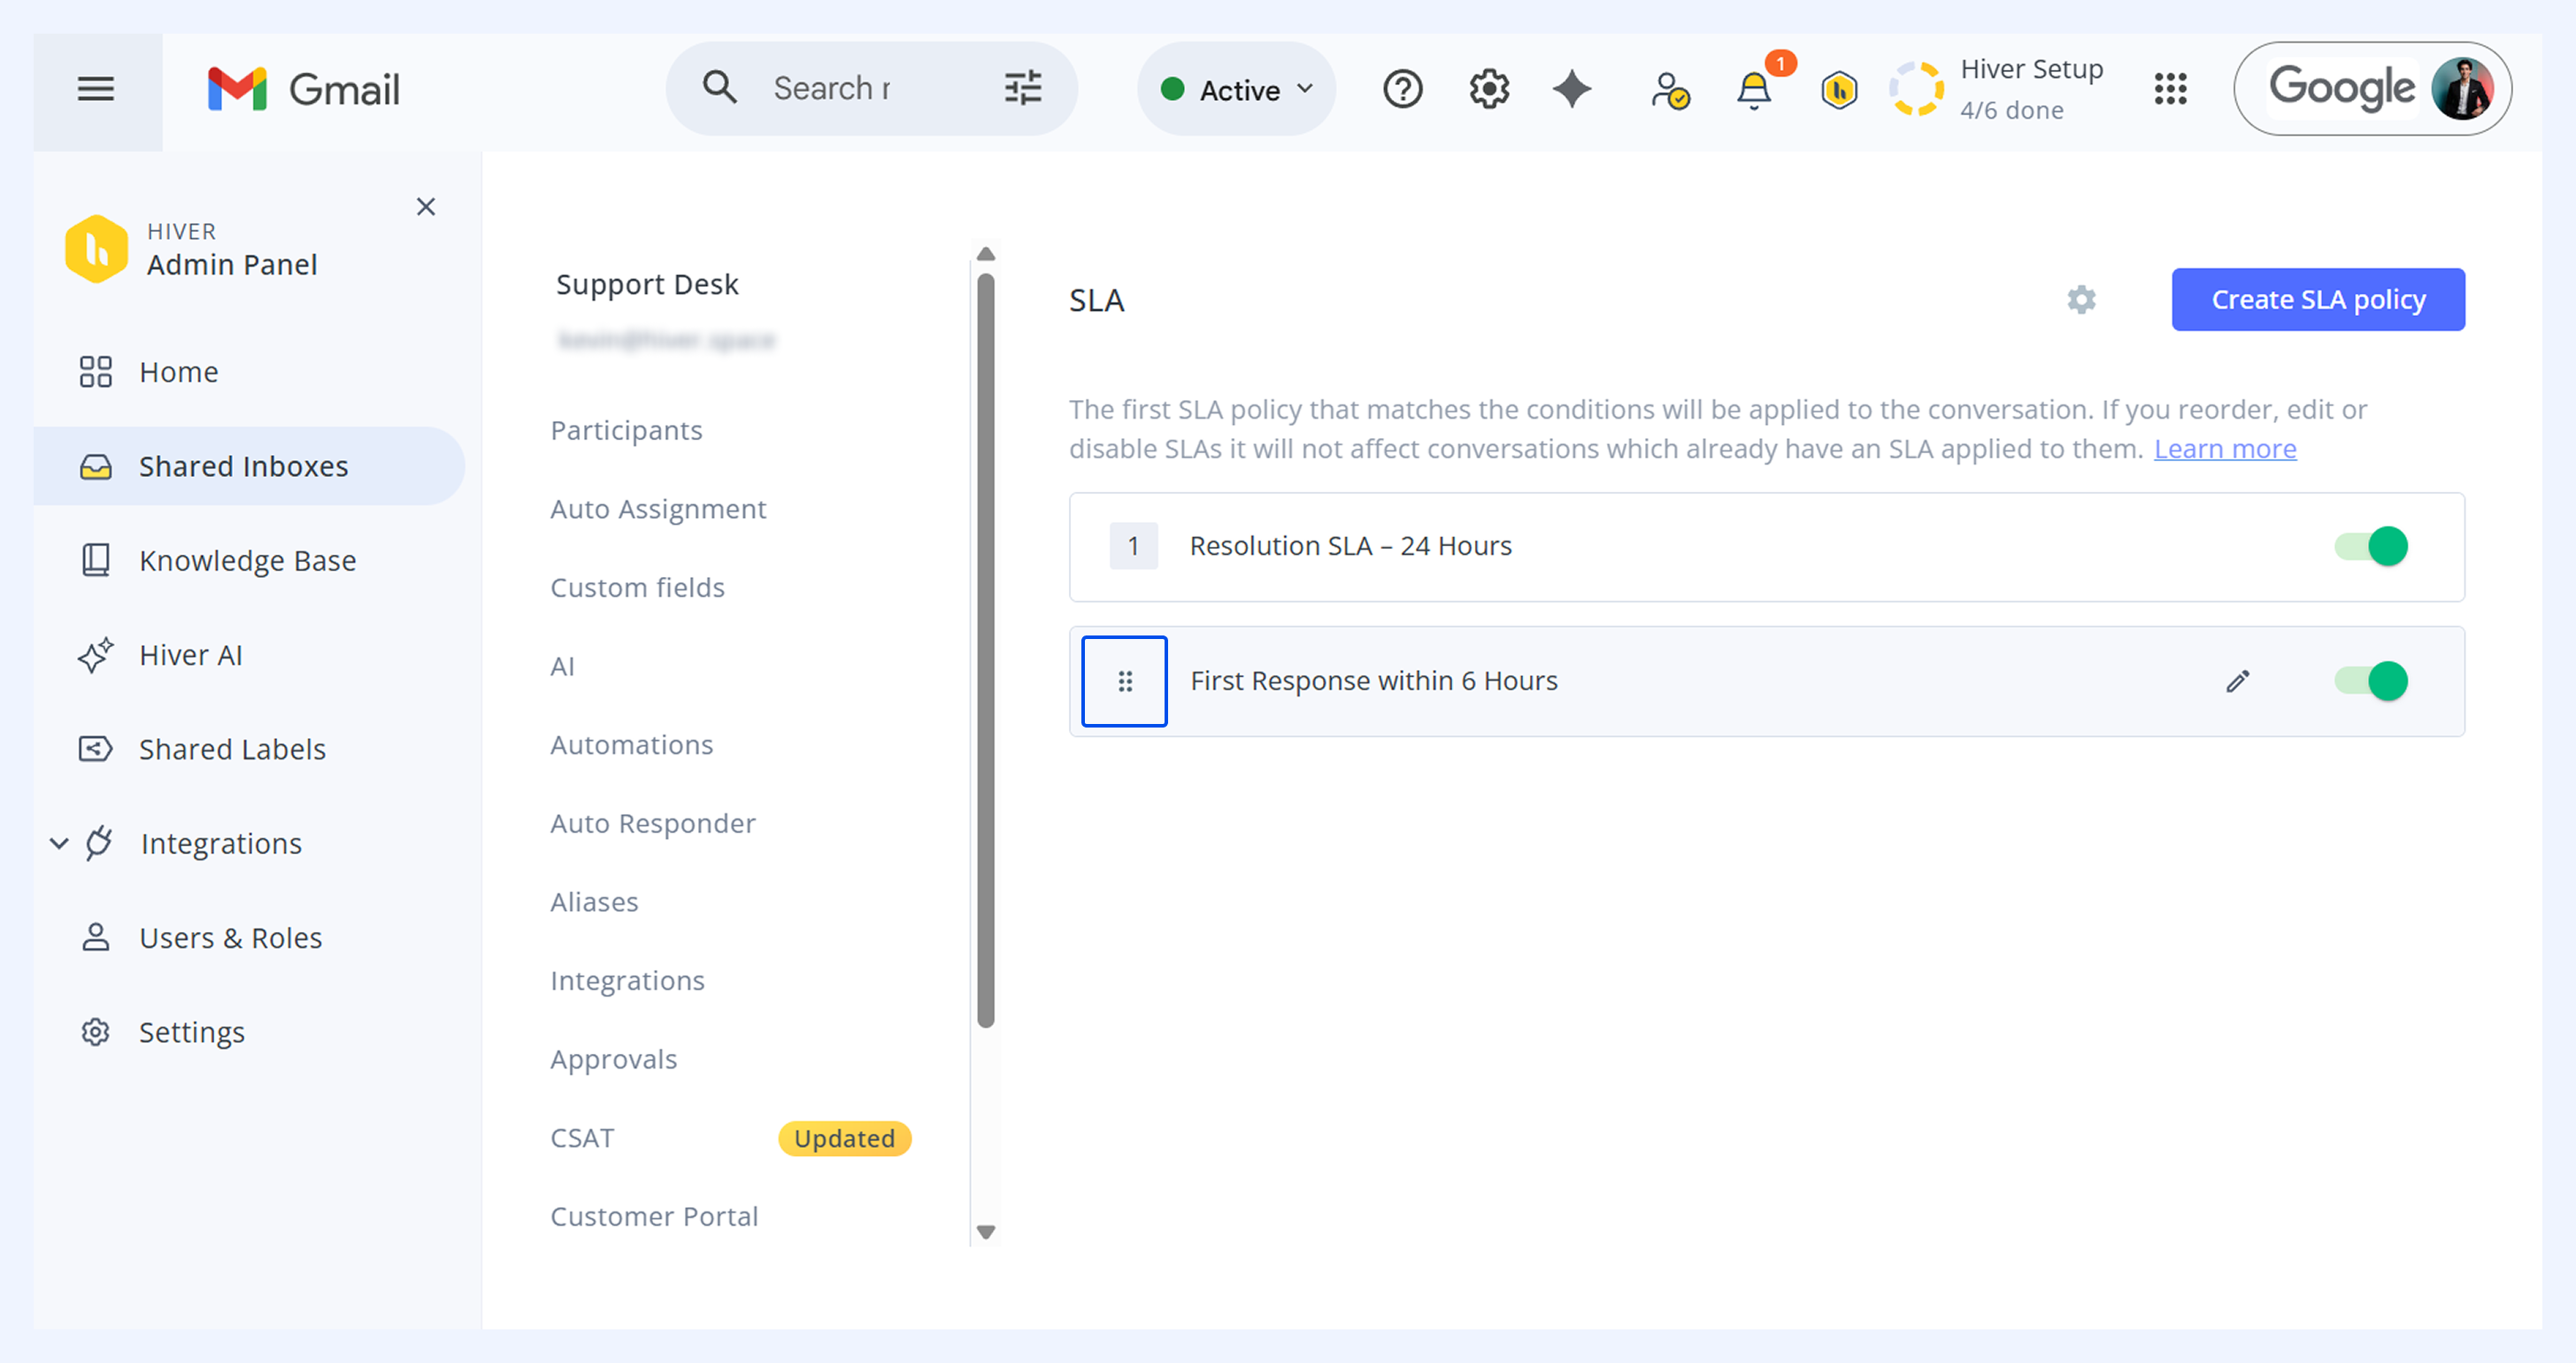
Task: Follow the Learn more link
Action: pyautogui.click(x=2225, y=448)
